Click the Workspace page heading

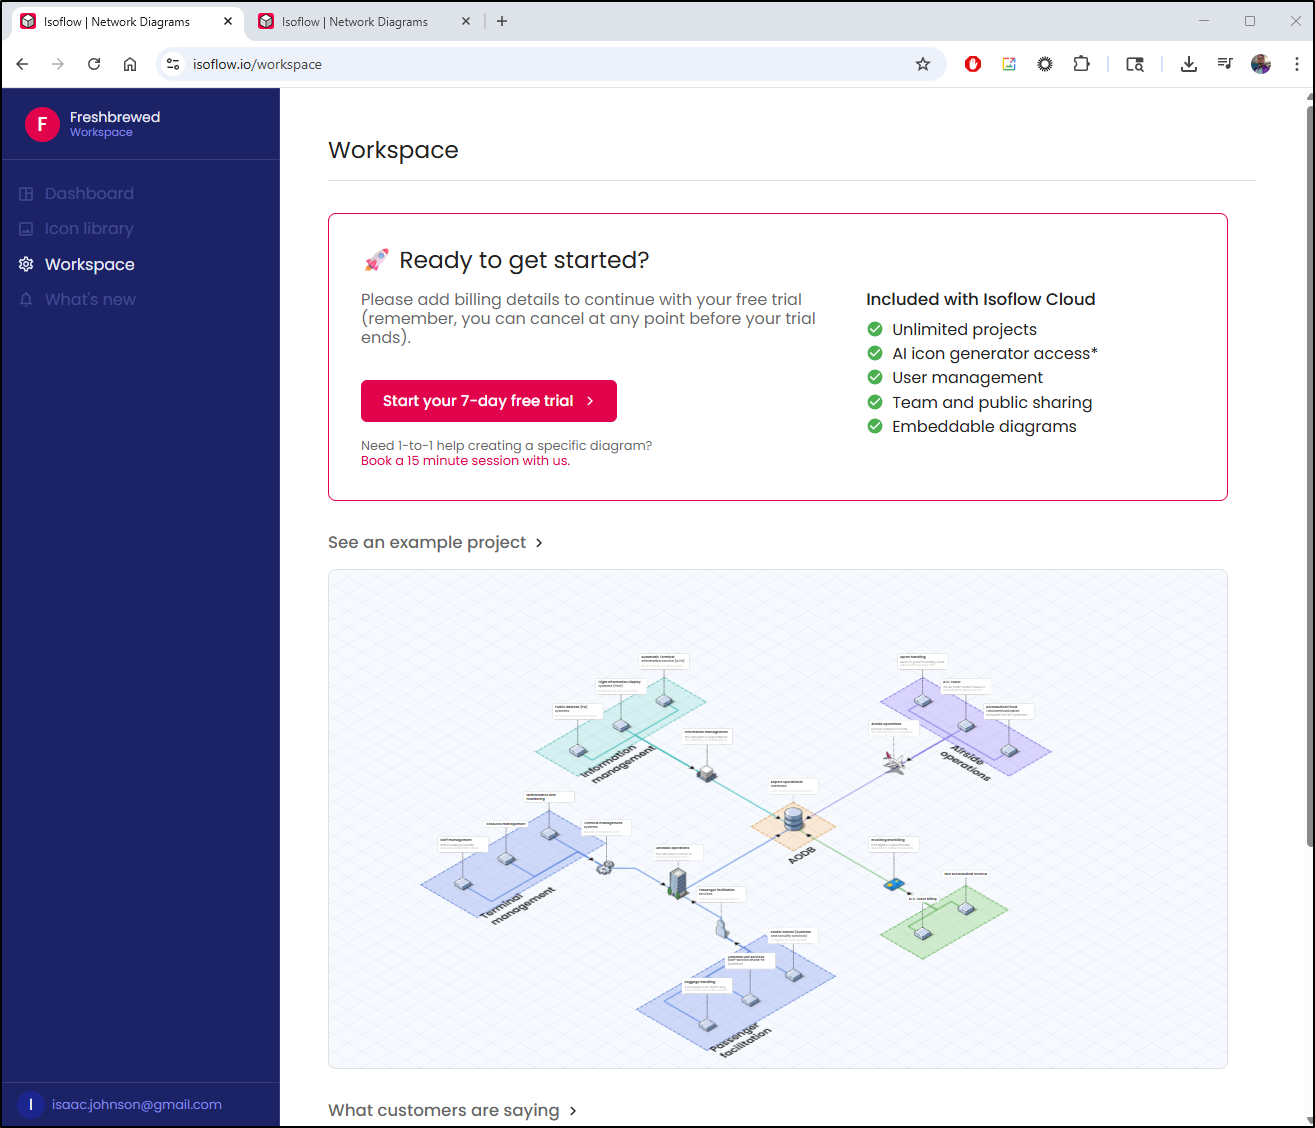tap(393, 150)
